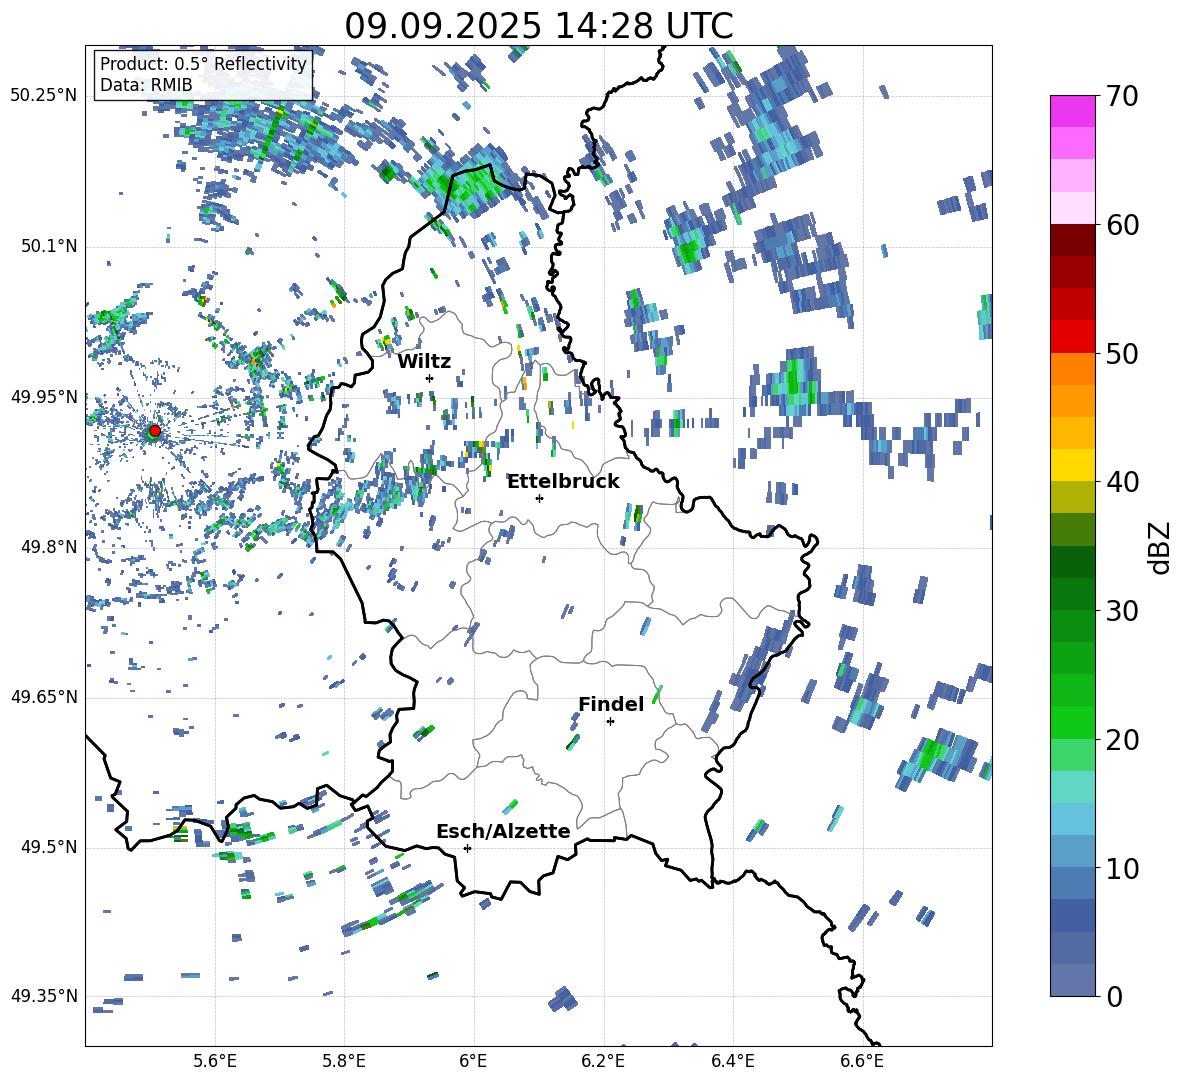This screenshot has width=1184, height=1081.
Task: Click the 5.6°E longitude label
Action: pyautogui.click(x=215, y=1061)
